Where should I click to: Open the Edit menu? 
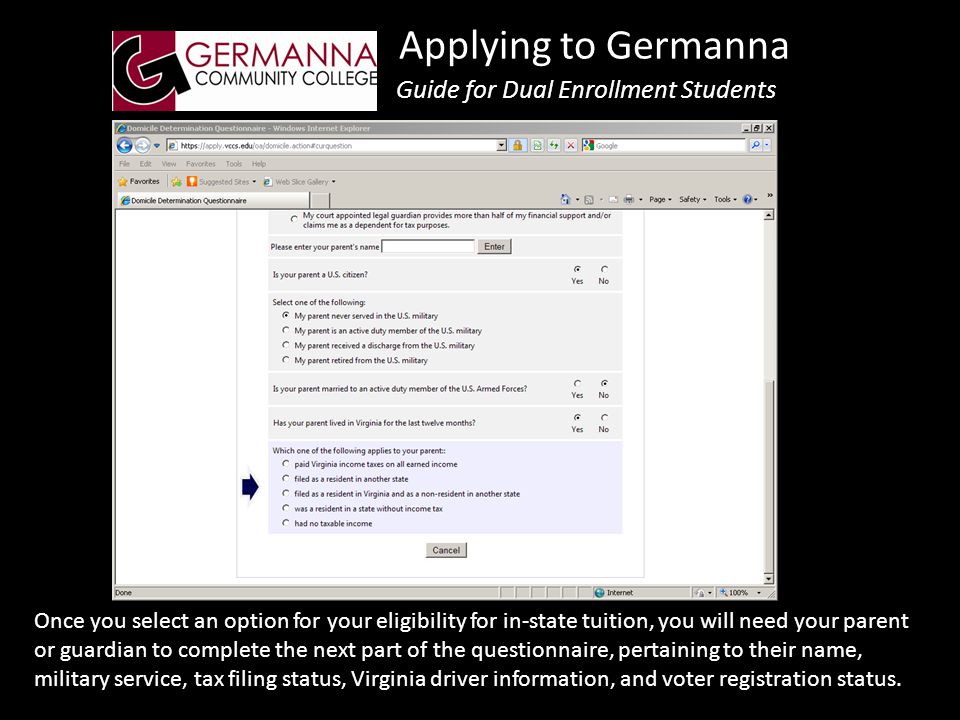tap(145, 164)
